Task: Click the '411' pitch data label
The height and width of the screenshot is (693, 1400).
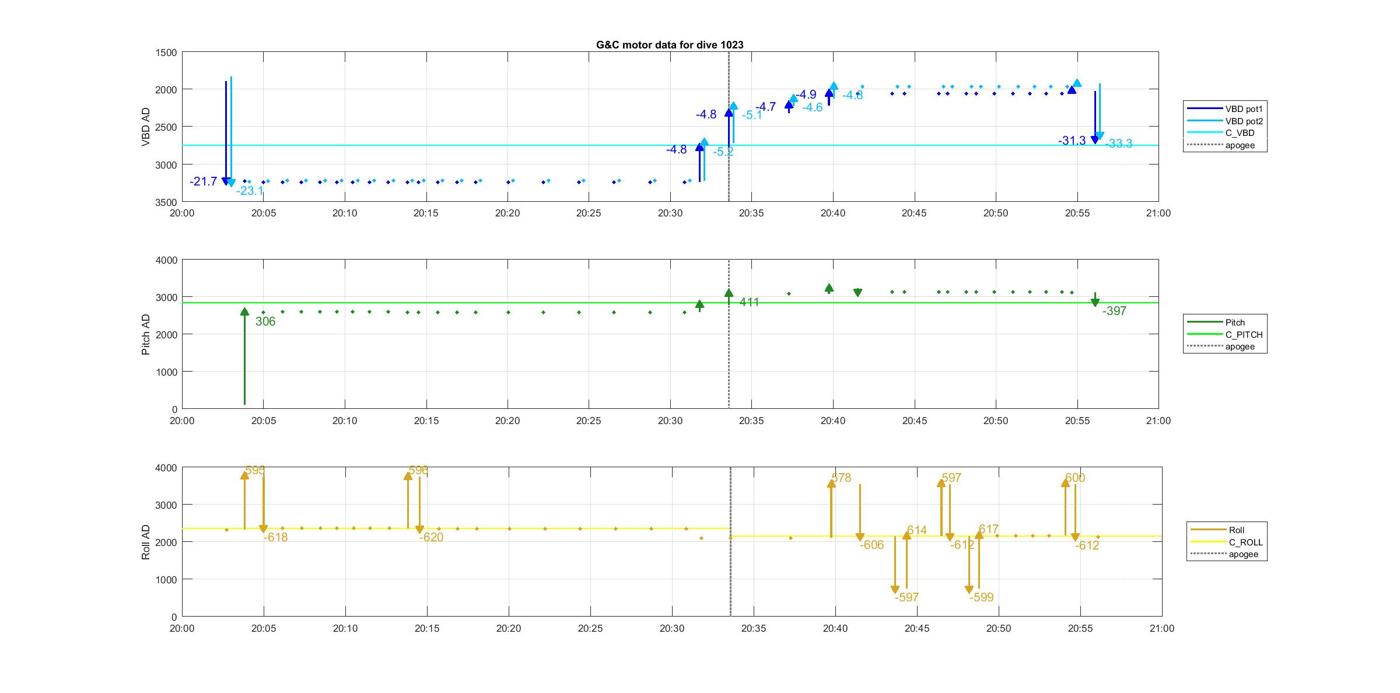Action: tap(749, 302)
